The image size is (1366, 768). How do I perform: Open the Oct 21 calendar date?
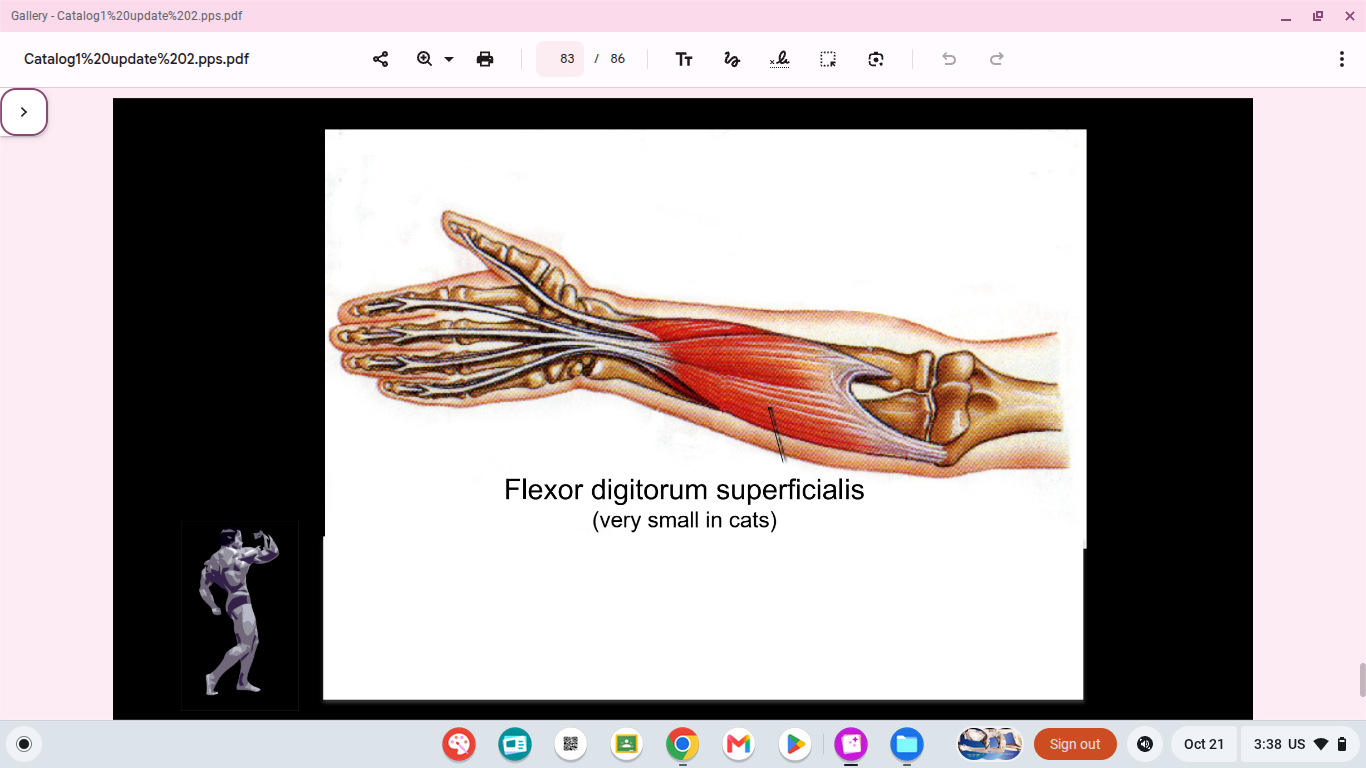point(1204,744)
